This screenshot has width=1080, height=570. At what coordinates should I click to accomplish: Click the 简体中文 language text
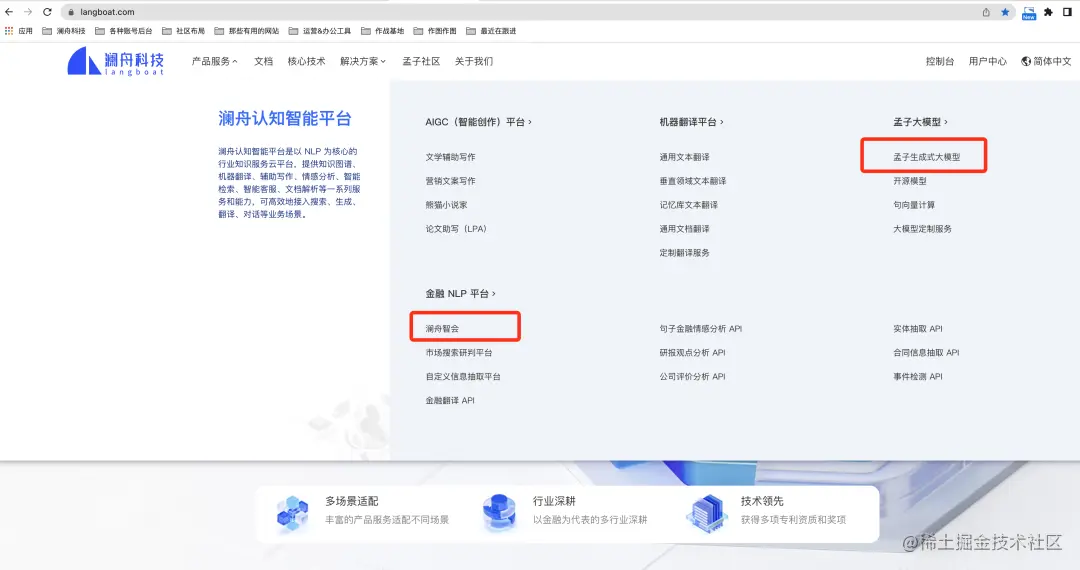click(1052, 61)
